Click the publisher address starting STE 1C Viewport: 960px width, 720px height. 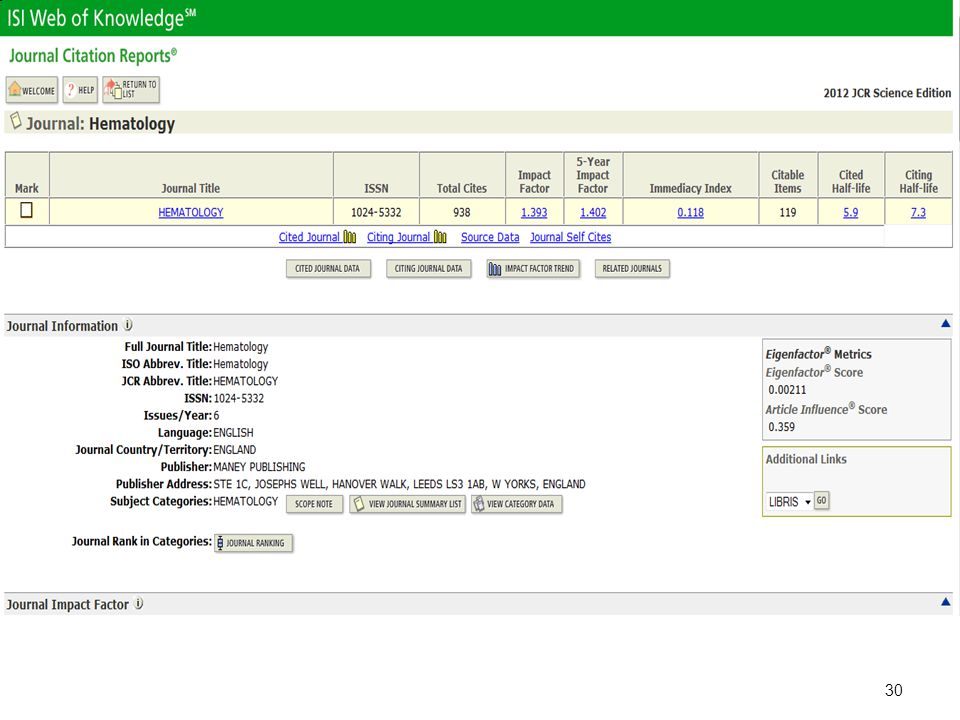(399, 484)
